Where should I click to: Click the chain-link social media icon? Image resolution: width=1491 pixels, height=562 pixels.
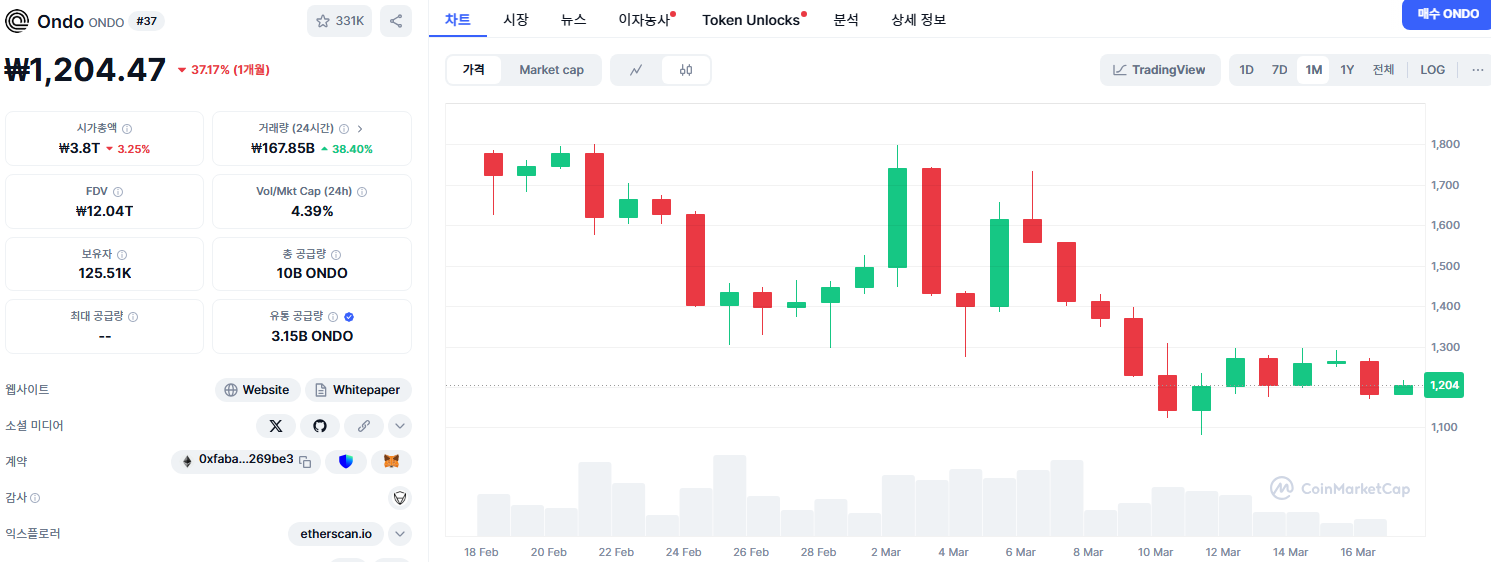click(364, 426)
